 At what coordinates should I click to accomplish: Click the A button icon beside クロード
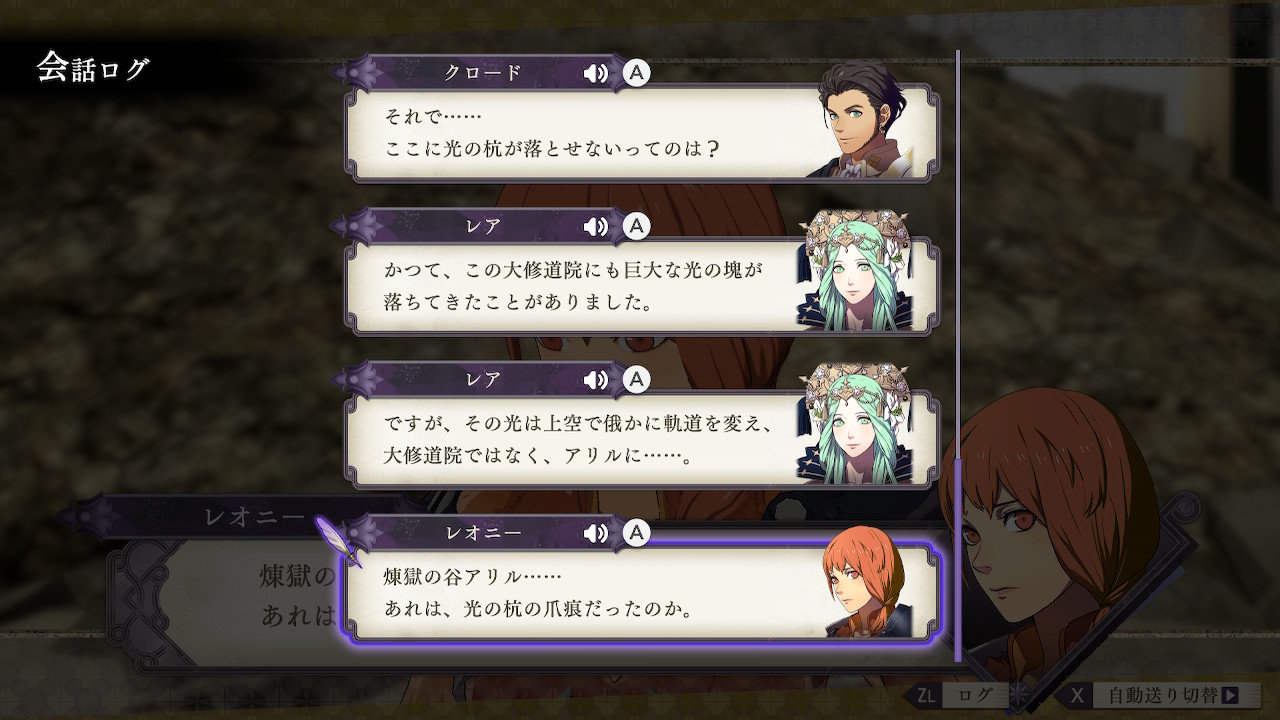coord(637,73)
